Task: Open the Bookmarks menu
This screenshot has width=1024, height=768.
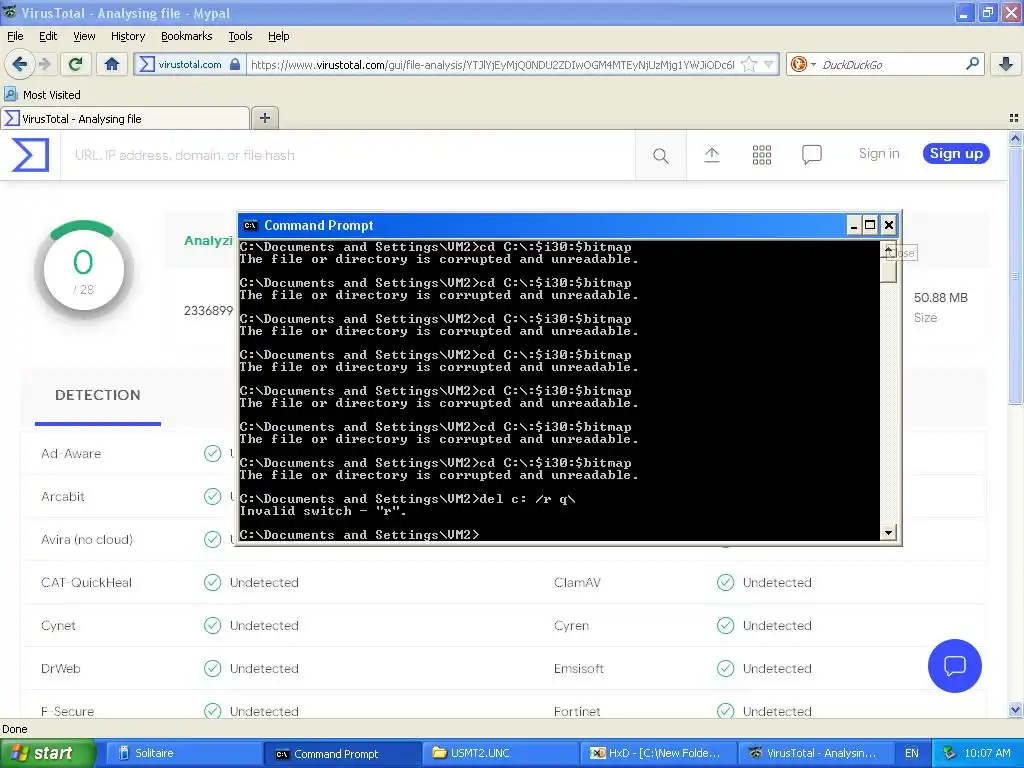Action: (186, 36)
